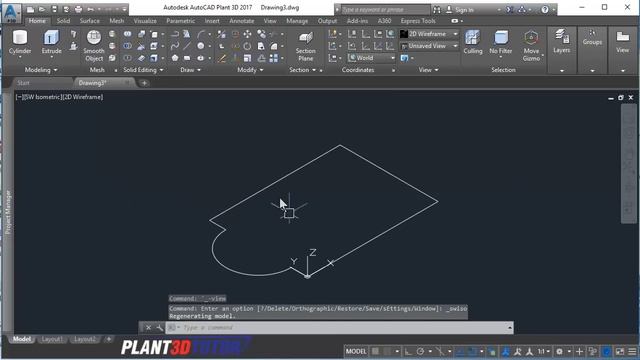Open the World UCS dropdown
The image size is (640, 360).
pyautogui.click(x=371, y=58)
